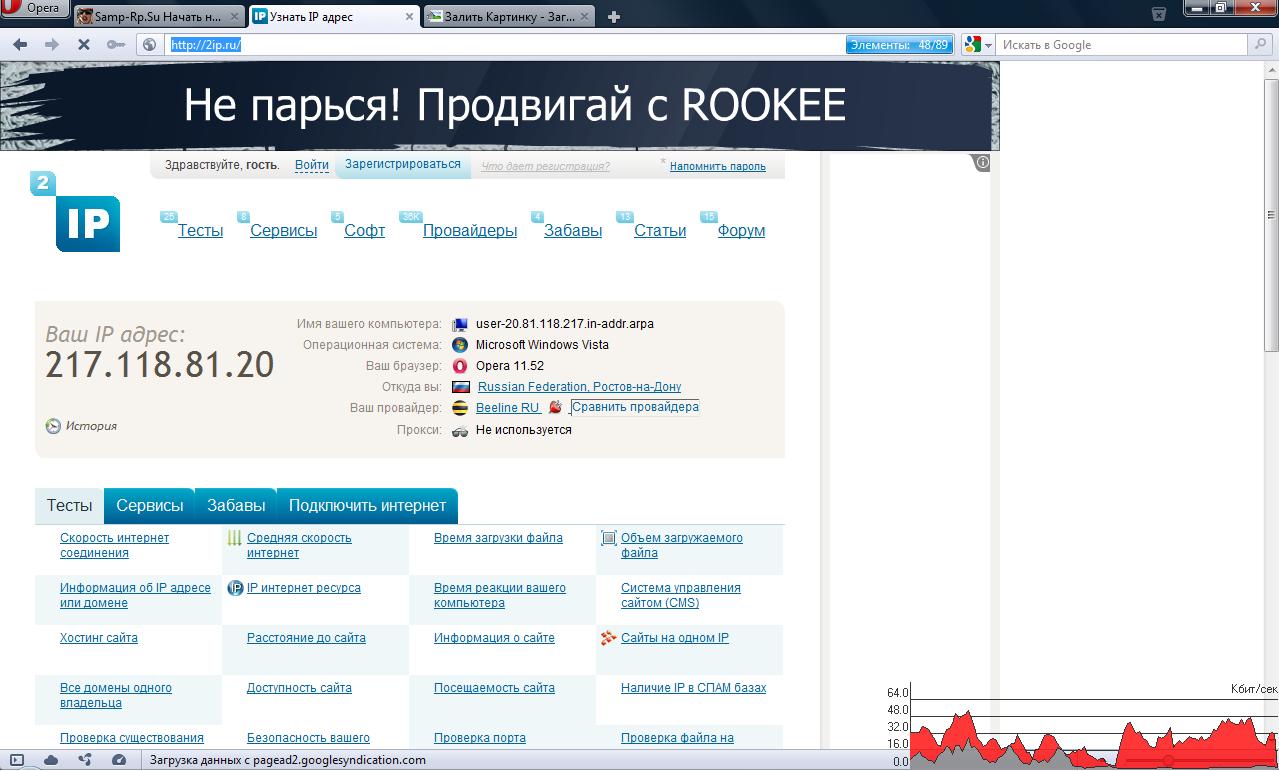Screen dimensions: 1279x771
Task: Click the Beeline RU provider link
Action: pos(507,408)
